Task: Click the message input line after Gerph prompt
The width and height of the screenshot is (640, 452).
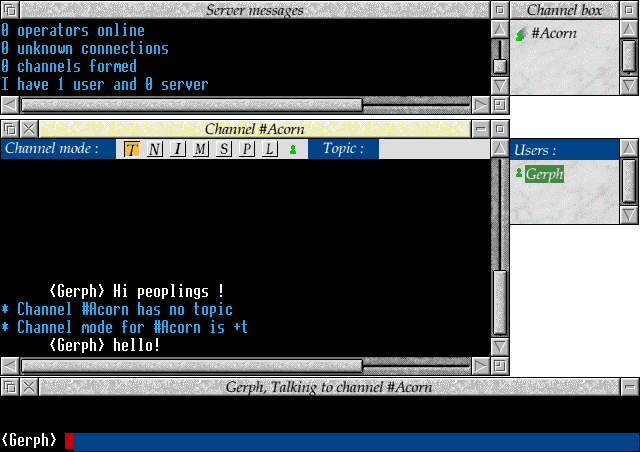Action: click(x=350, y=441)
